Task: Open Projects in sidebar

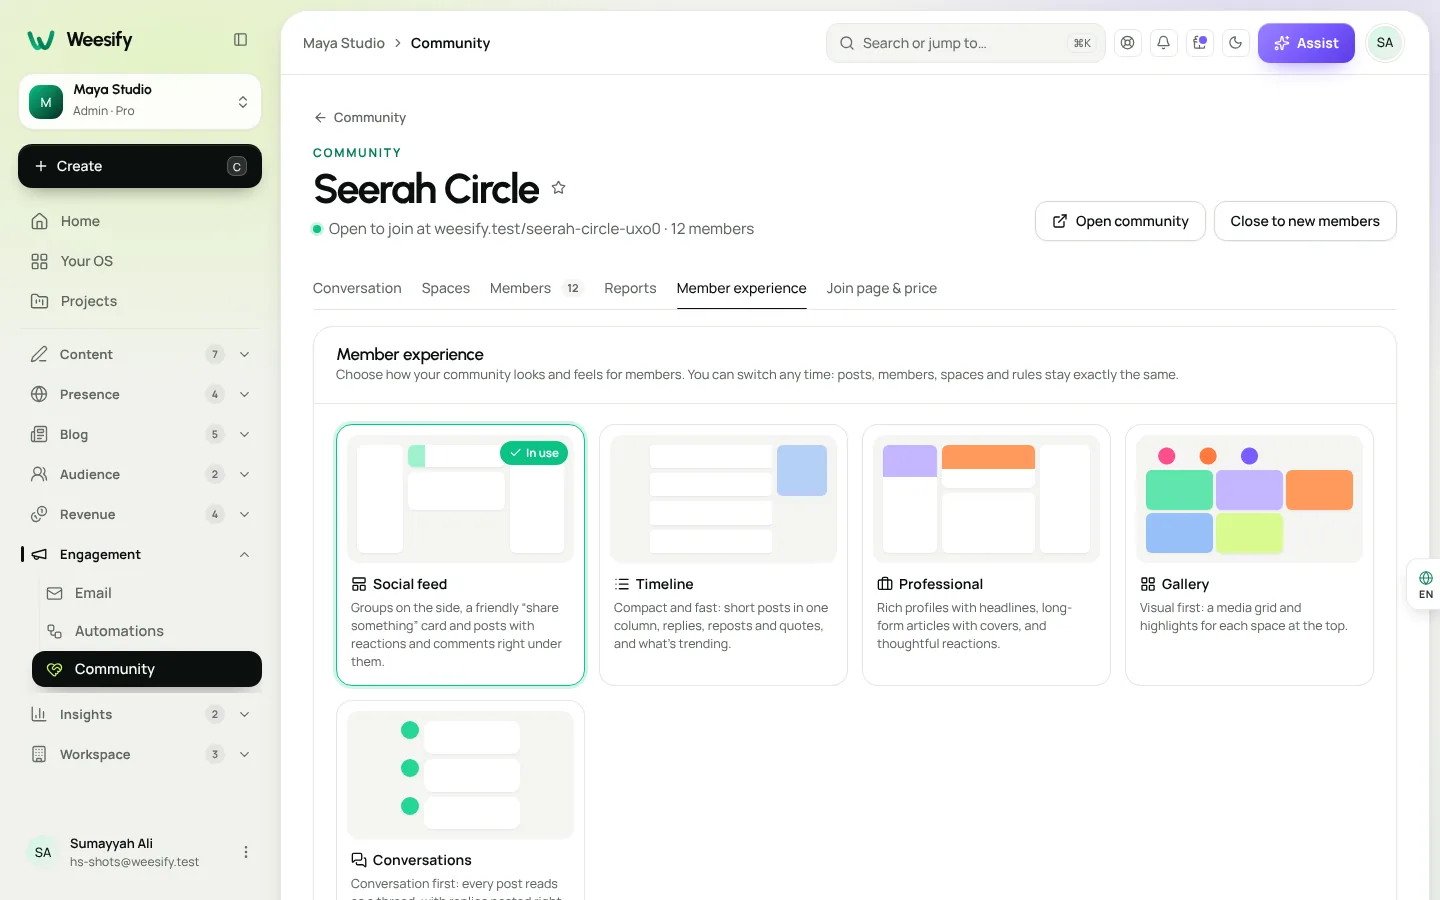Action: pos(140,301)
